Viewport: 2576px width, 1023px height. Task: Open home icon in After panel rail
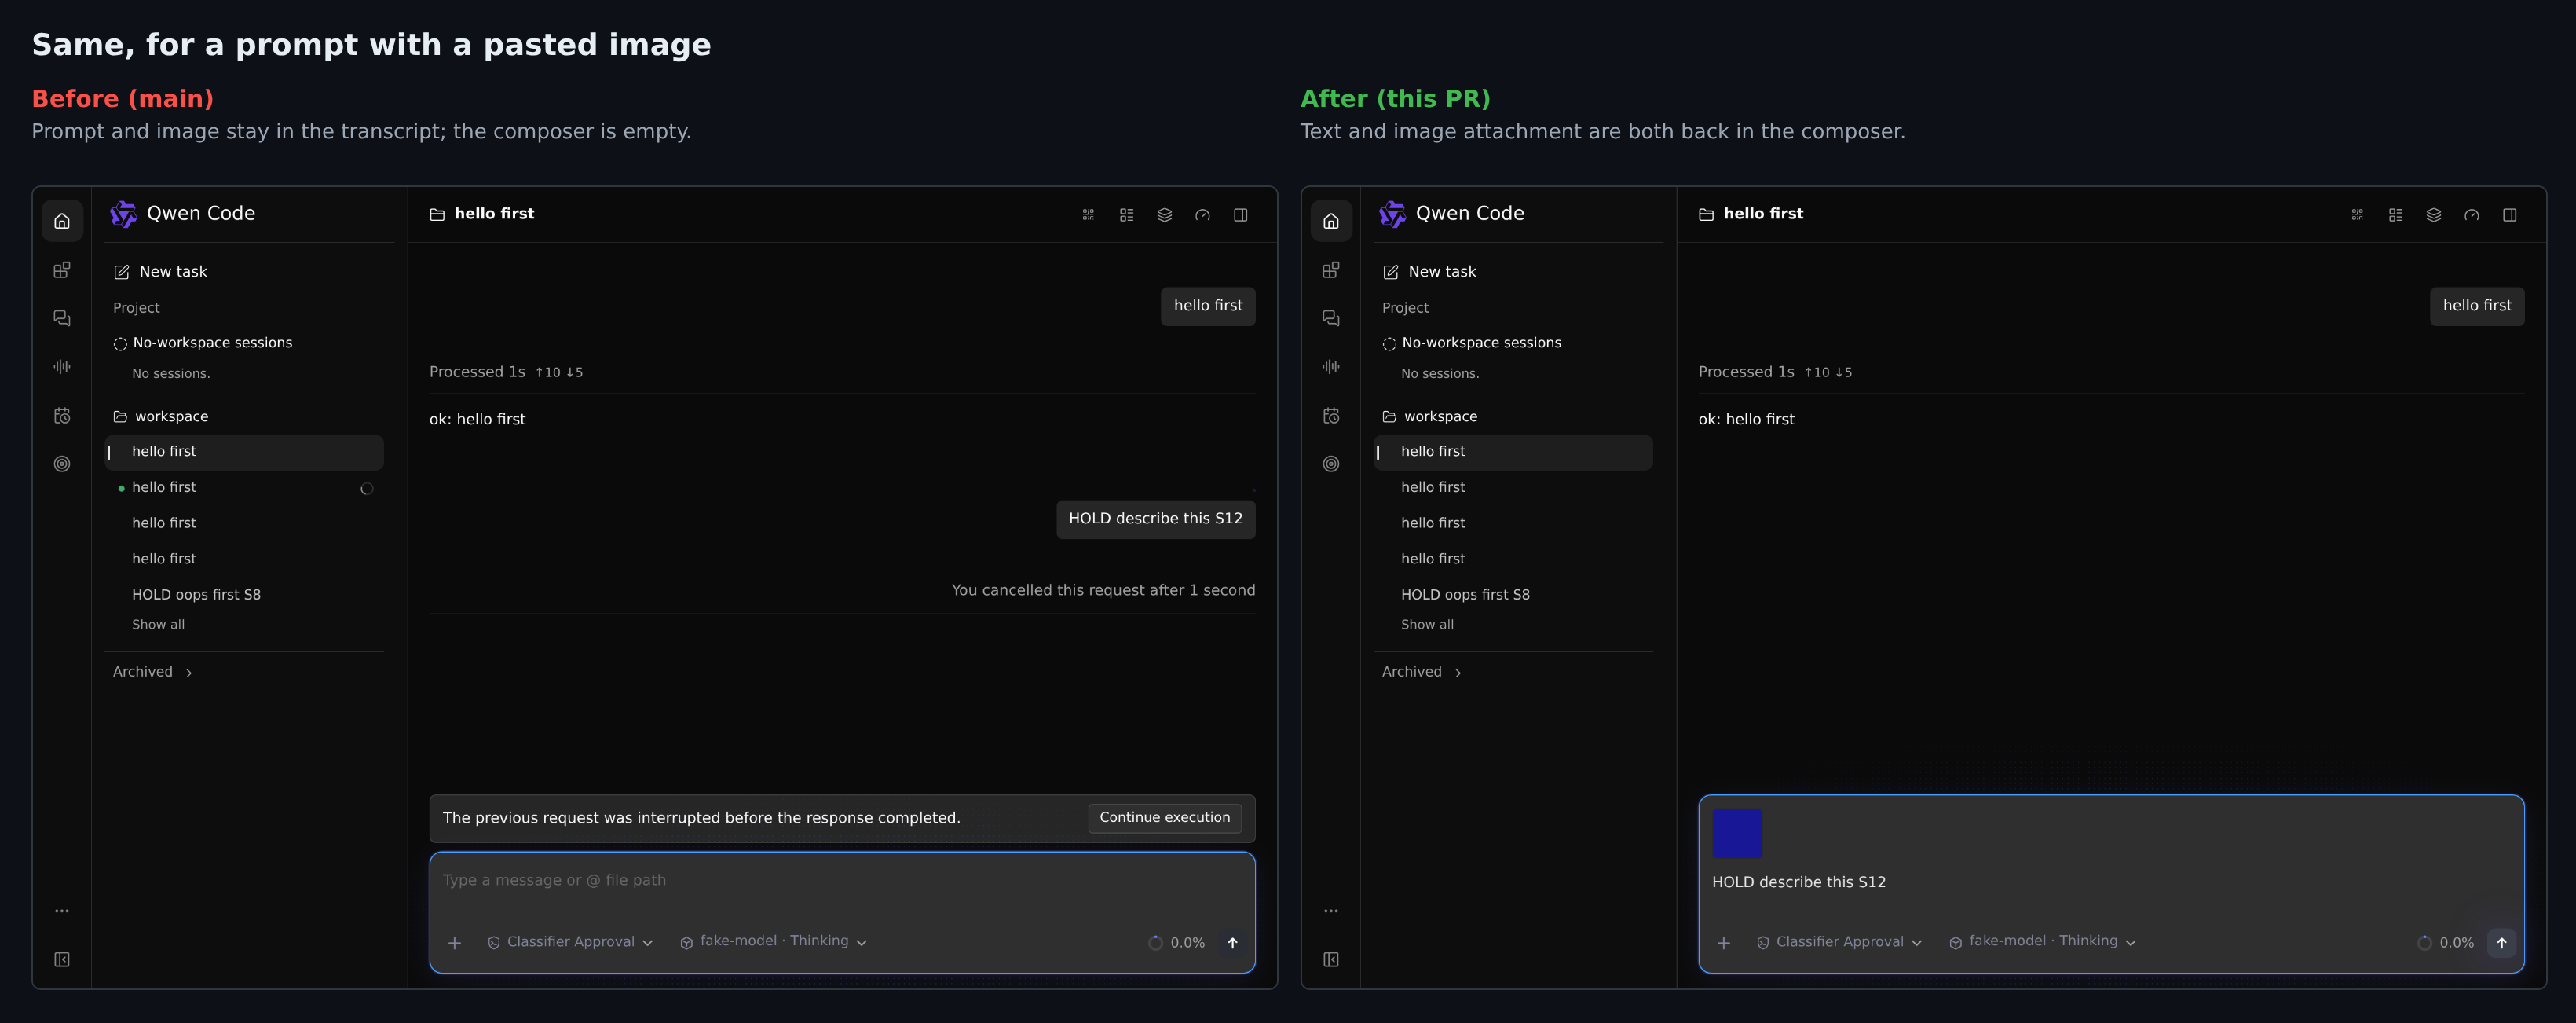tap(1331, 221)
